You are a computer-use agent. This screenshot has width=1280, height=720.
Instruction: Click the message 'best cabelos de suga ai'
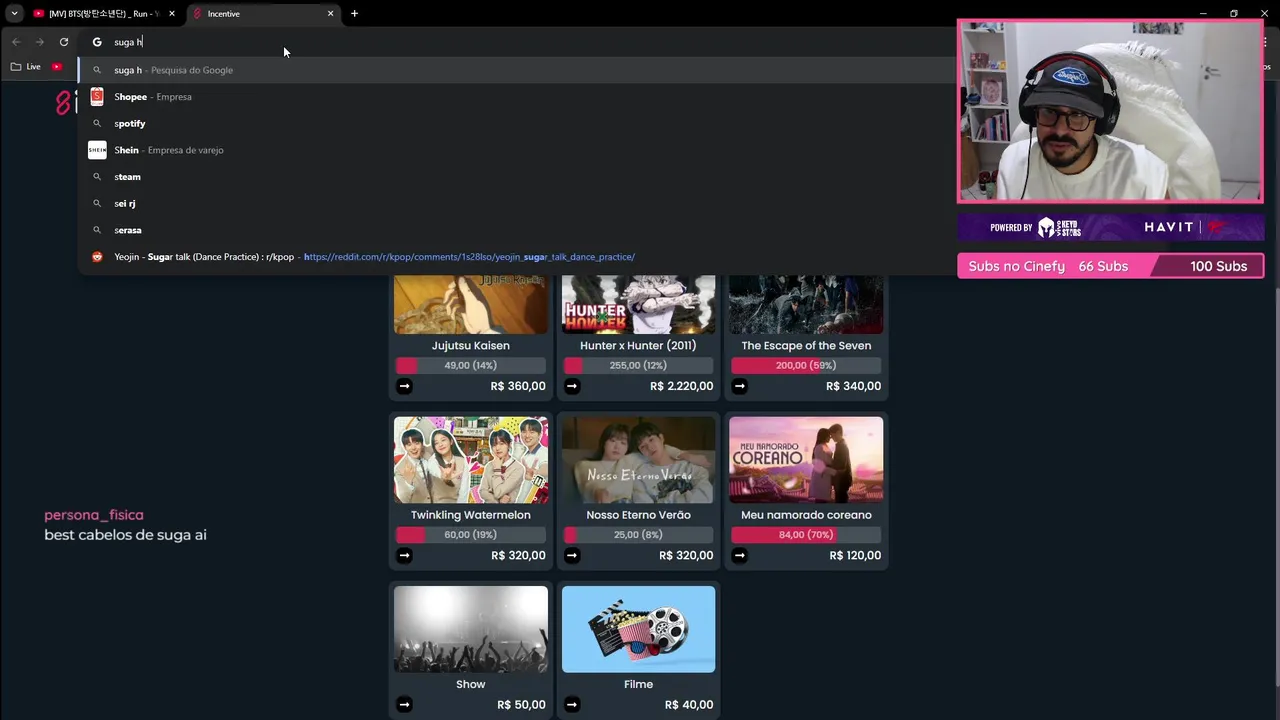tap(125, 535)
